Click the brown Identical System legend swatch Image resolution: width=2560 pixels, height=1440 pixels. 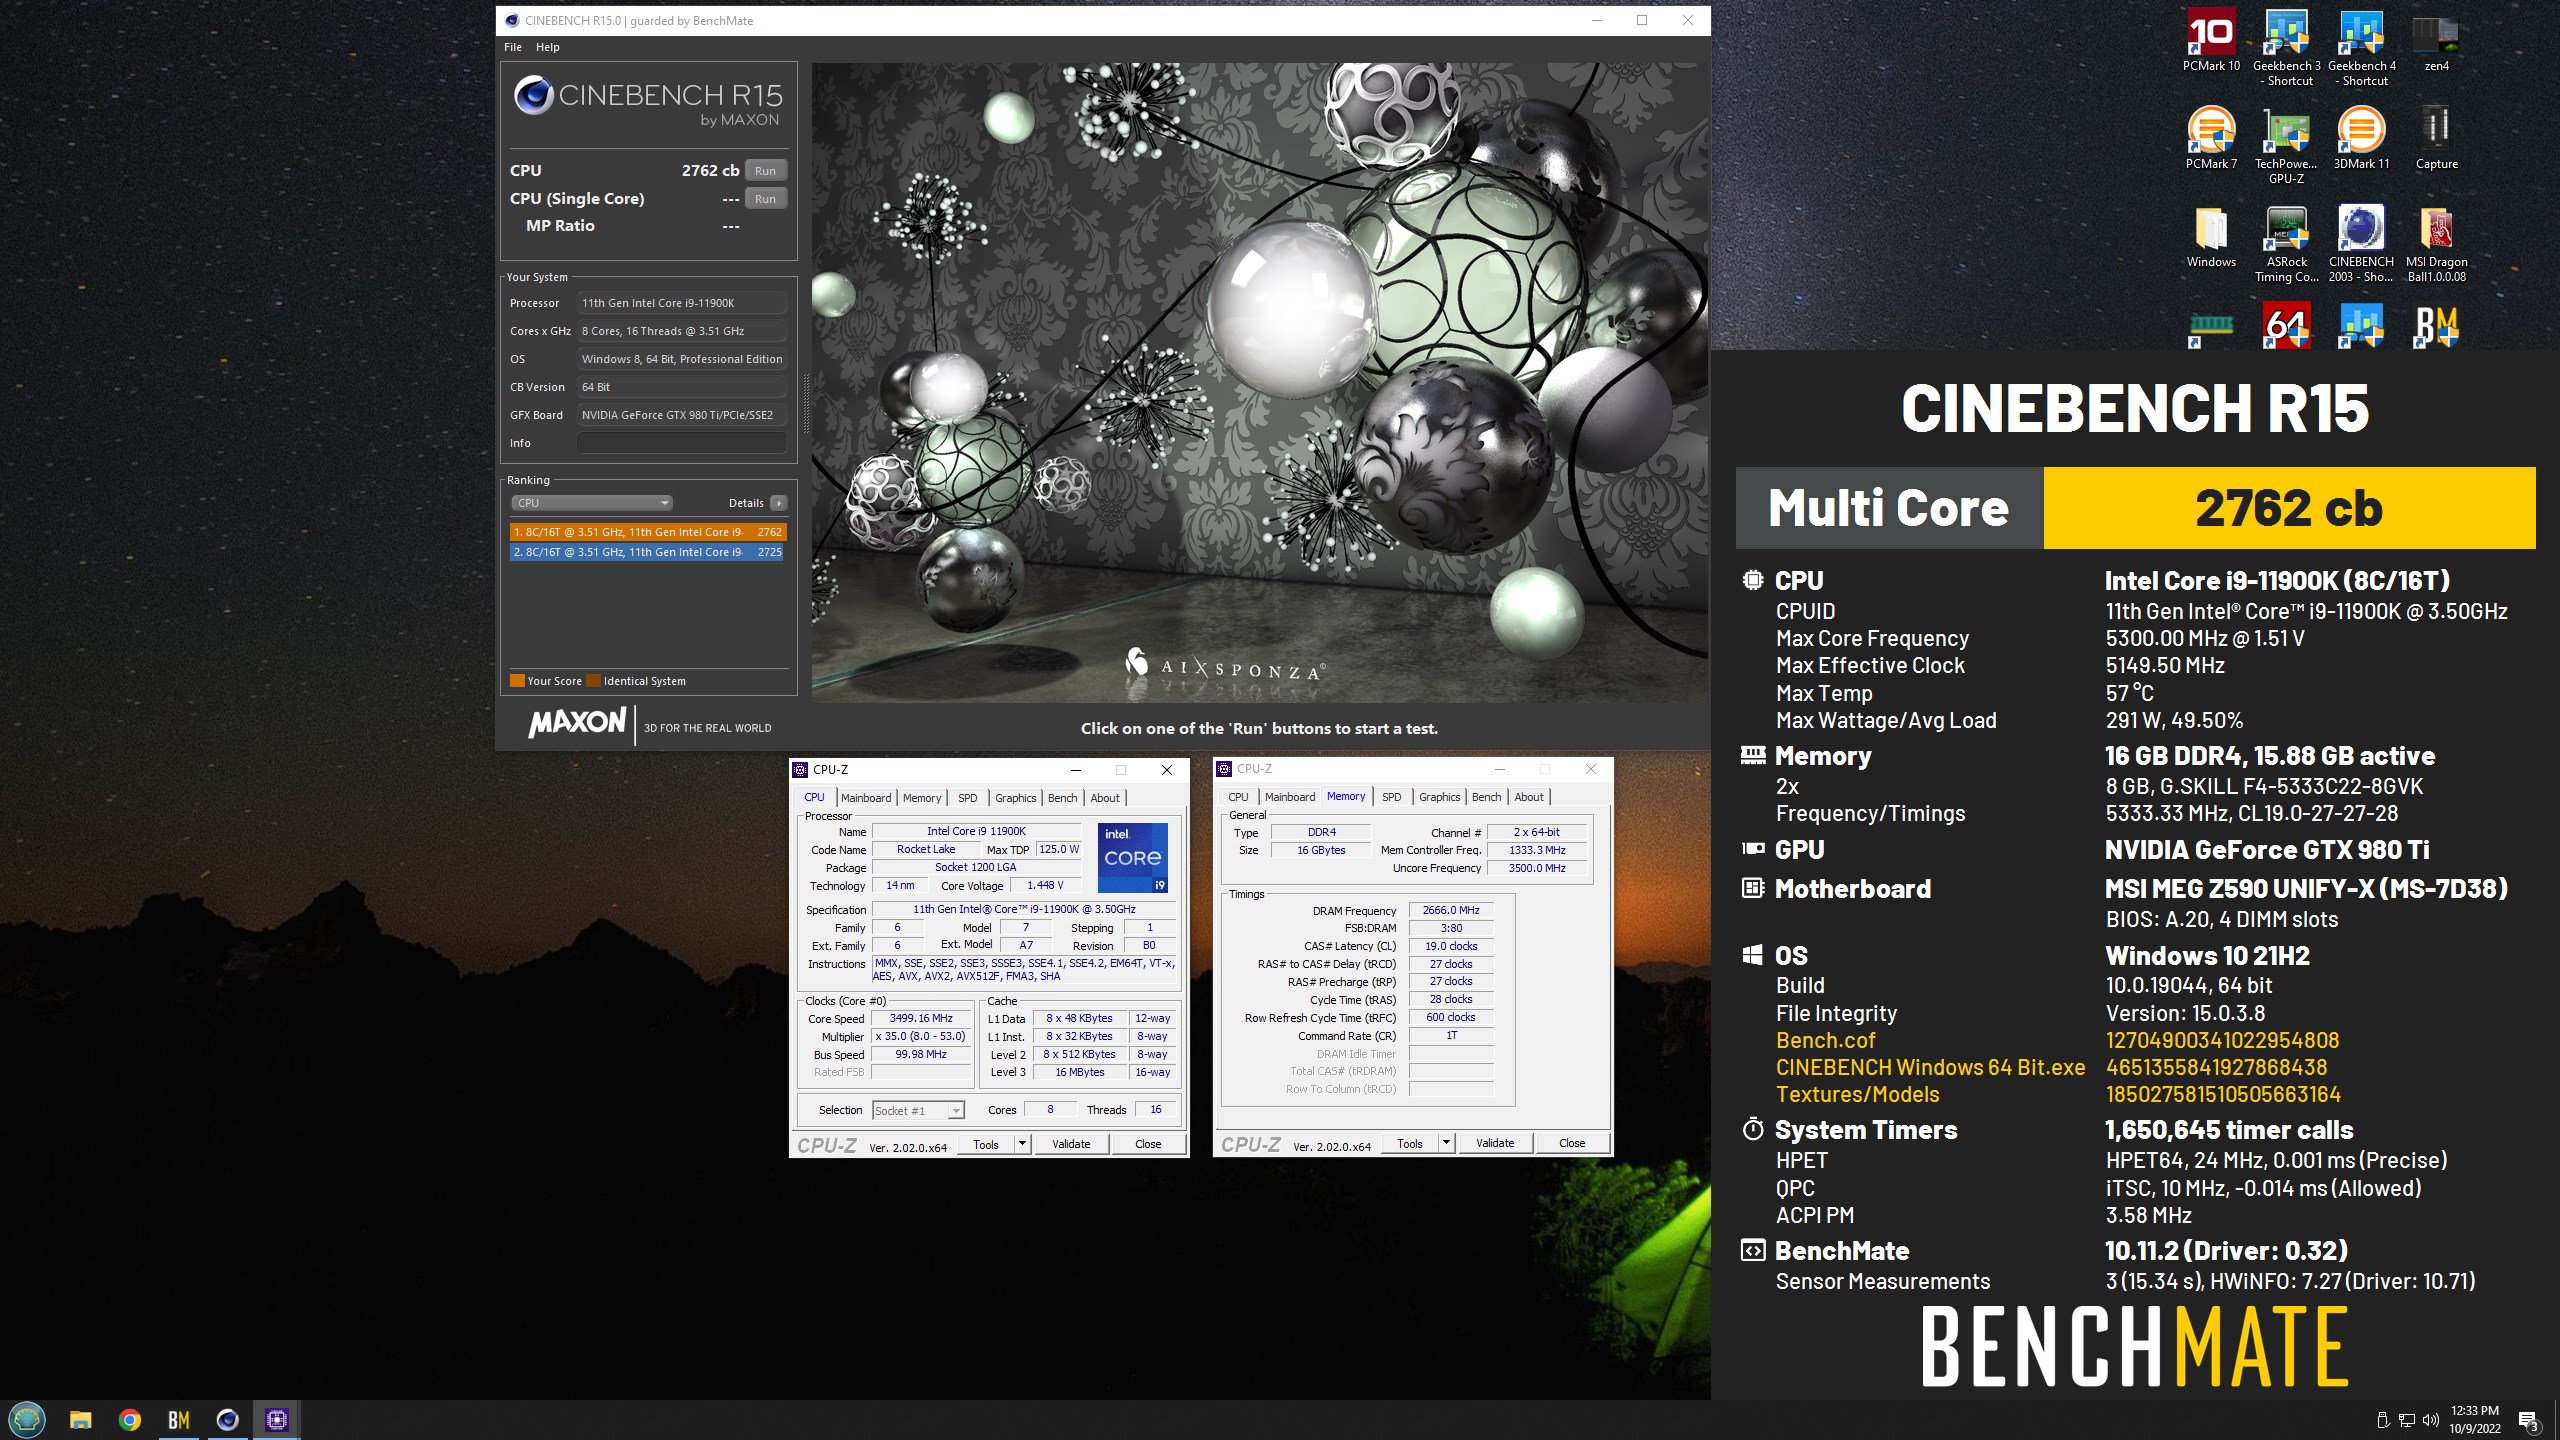(593, 681)
